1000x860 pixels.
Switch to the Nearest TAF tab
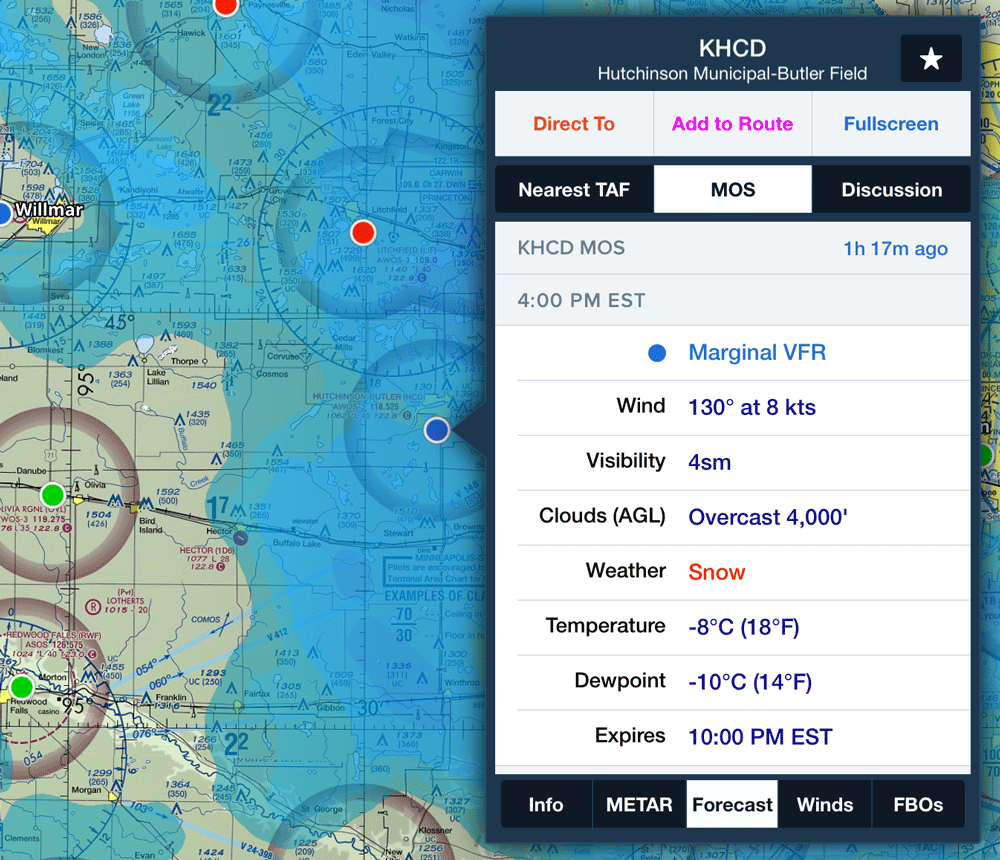(x=574, y=190)
